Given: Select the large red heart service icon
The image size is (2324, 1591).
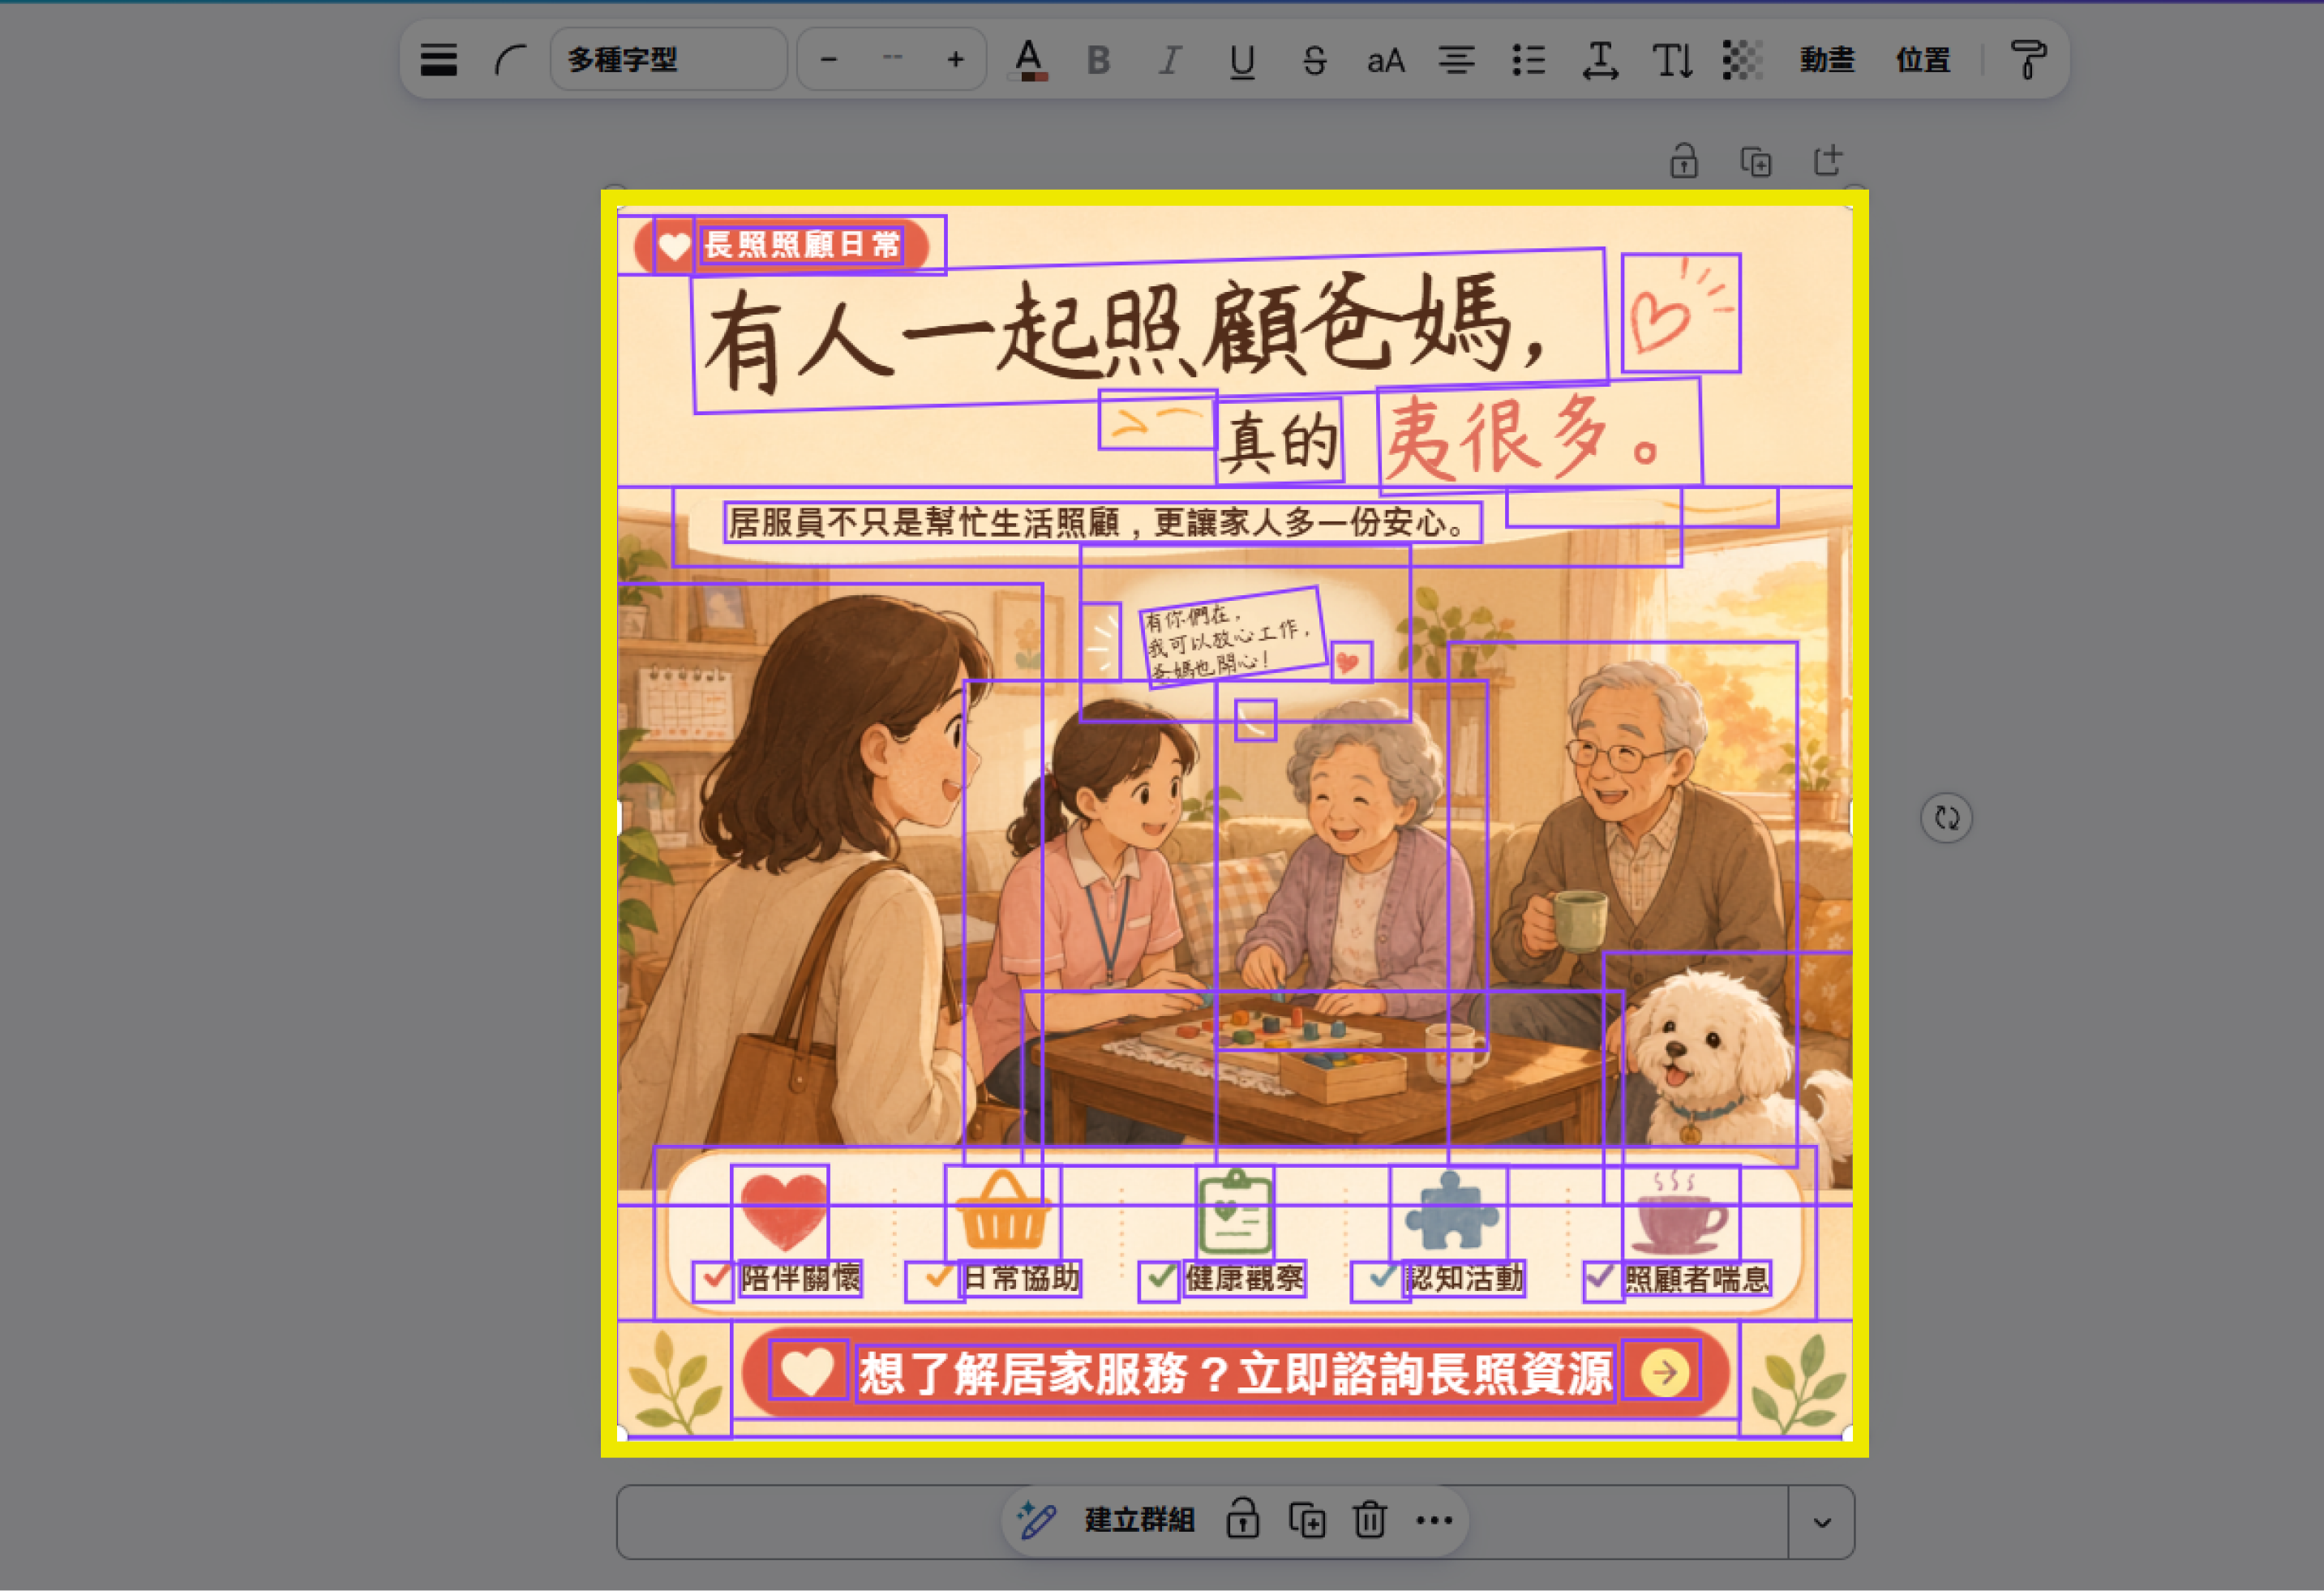Looking at the screenshot, I should click(x=780, y=1213).
